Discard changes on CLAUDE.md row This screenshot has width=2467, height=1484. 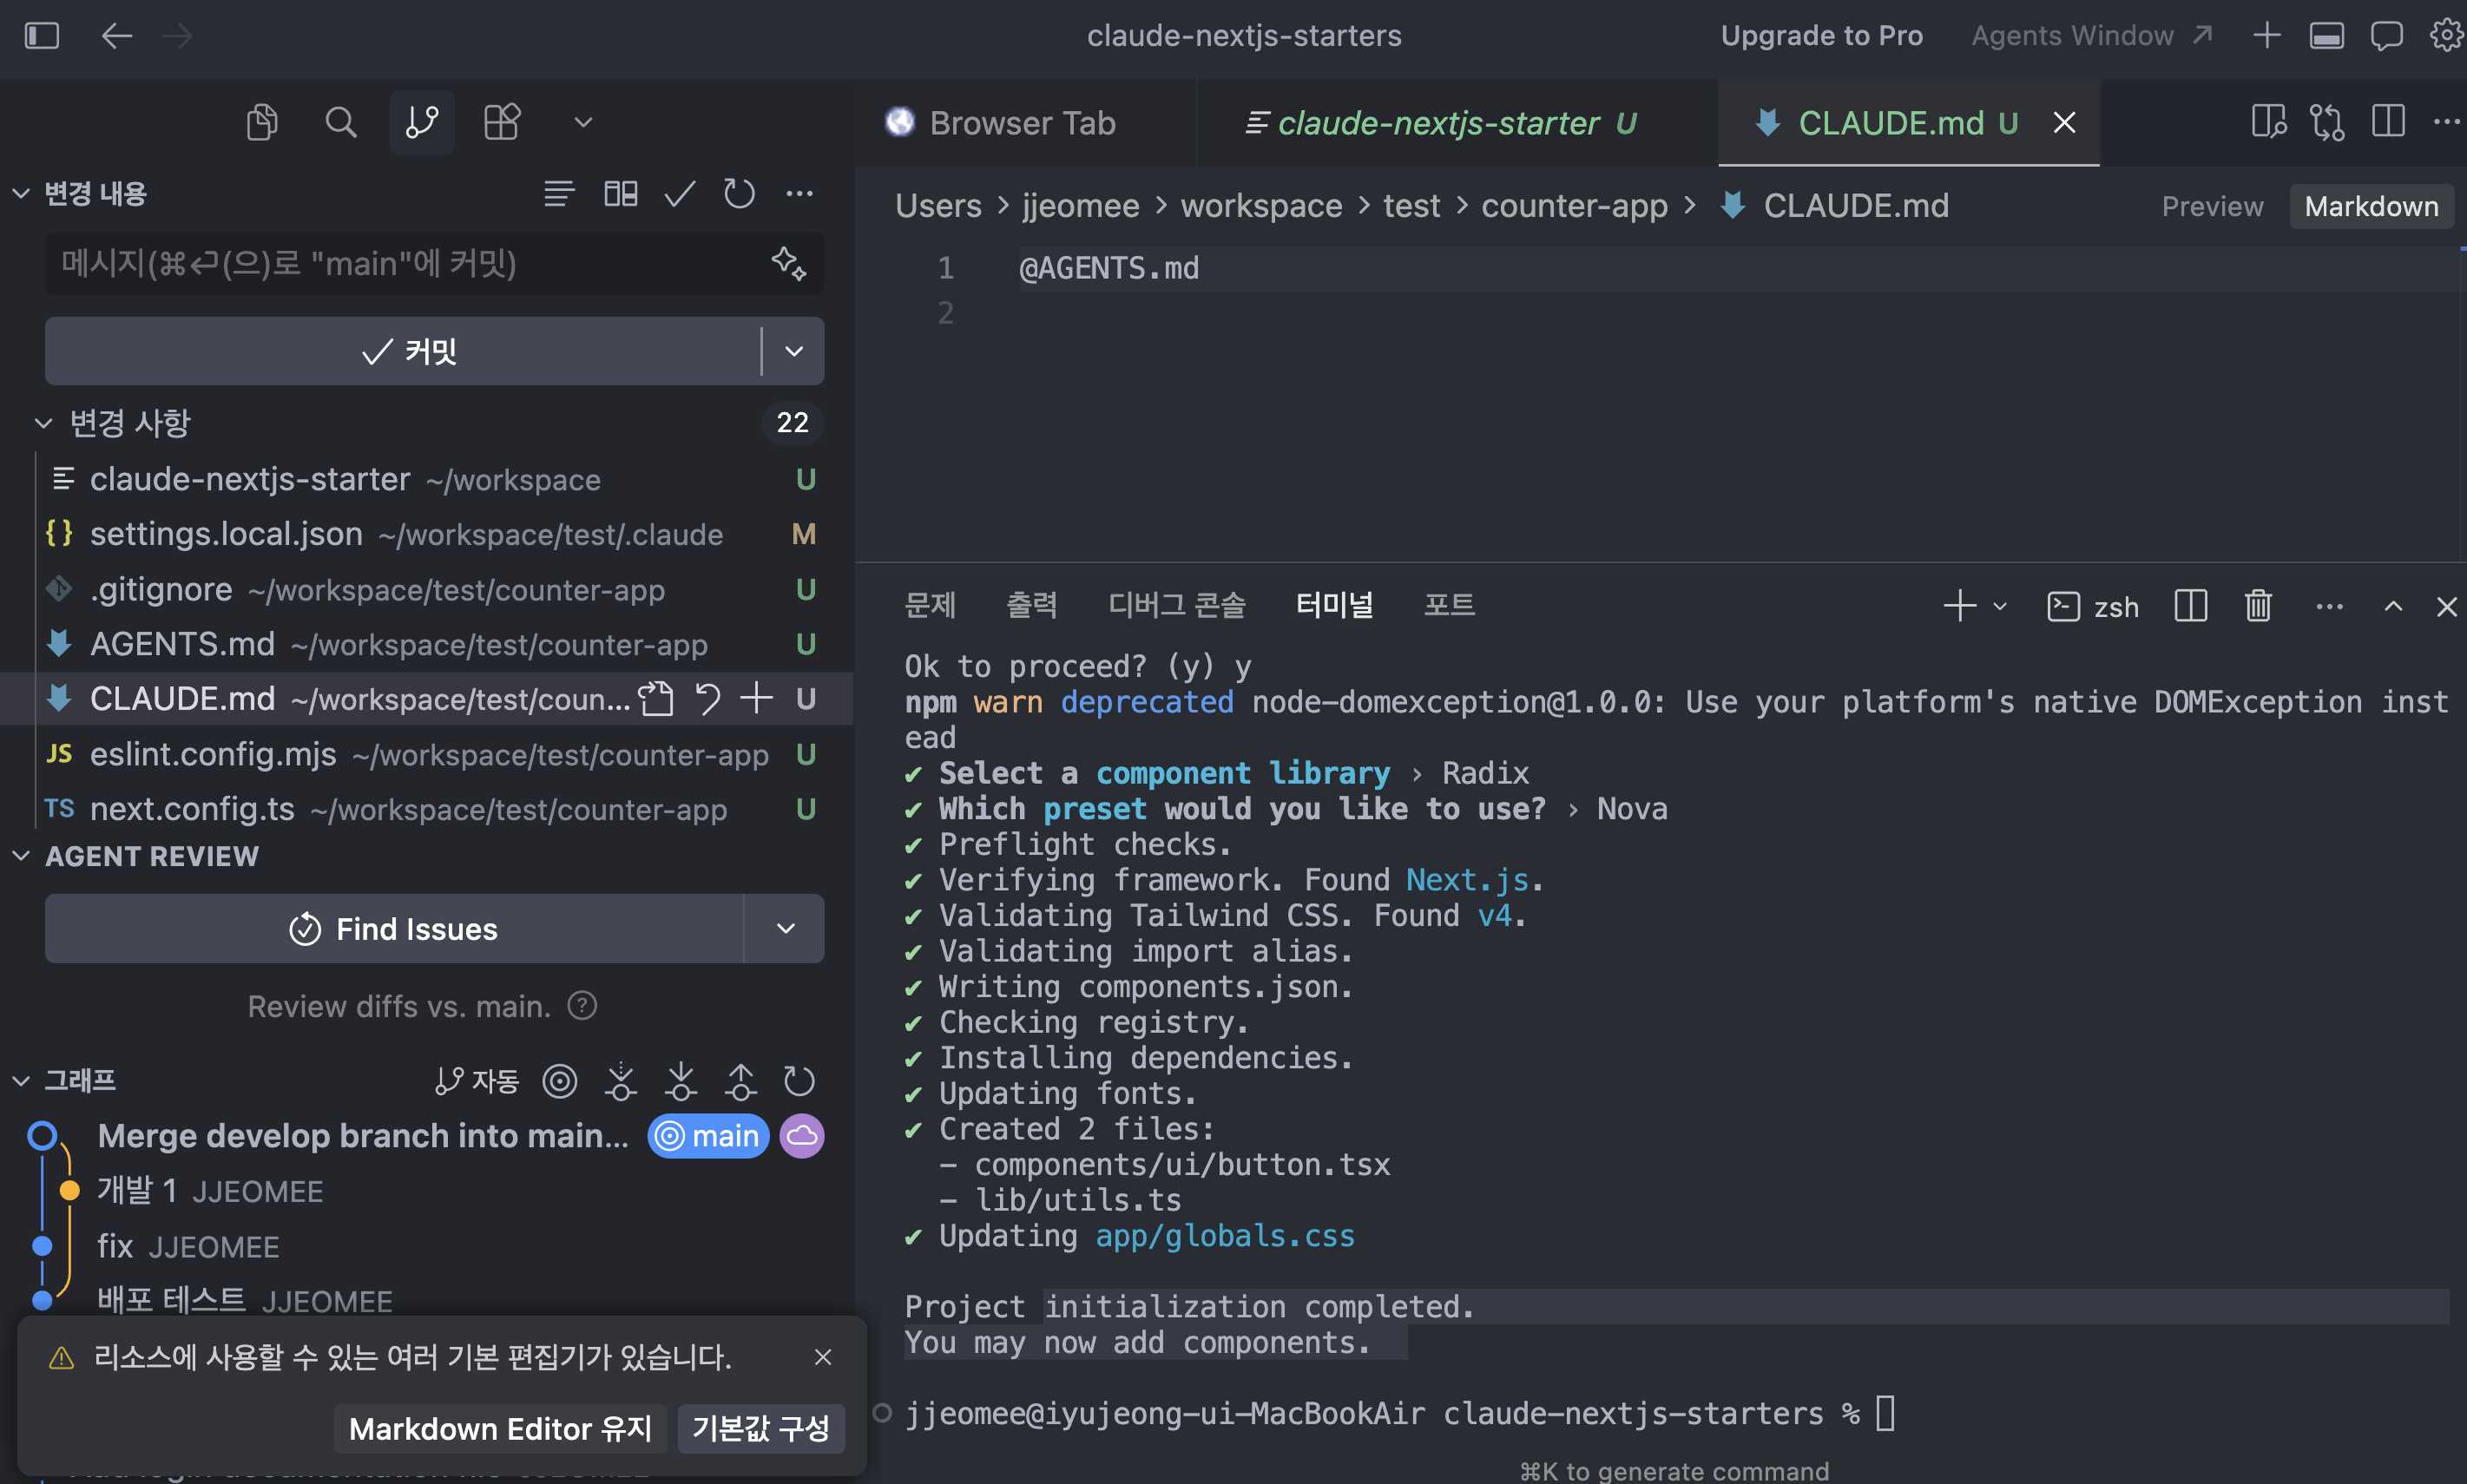point(707,698)
